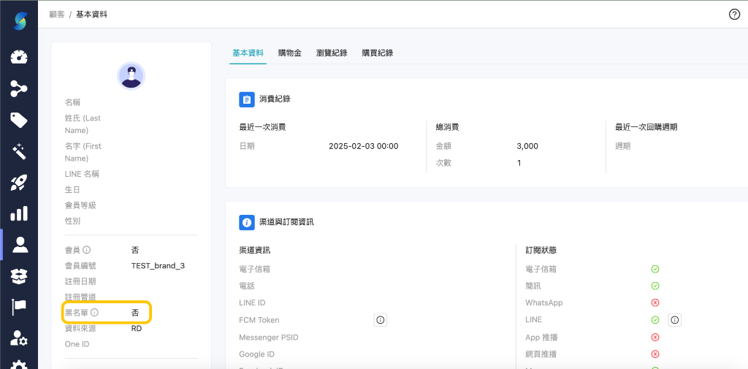The width and height of the screenshot is (748, 369).
Task: Click the green check for LINE subscription
Action: pyautogui.click(x=655, y=320)
